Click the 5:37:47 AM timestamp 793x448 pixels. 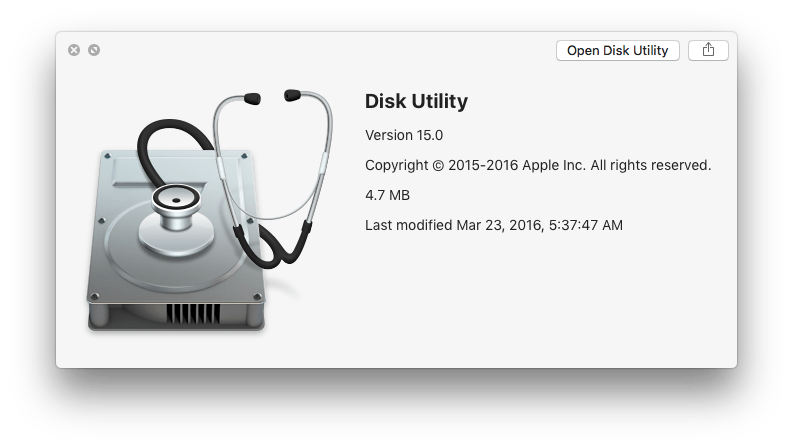click(586, 226)
